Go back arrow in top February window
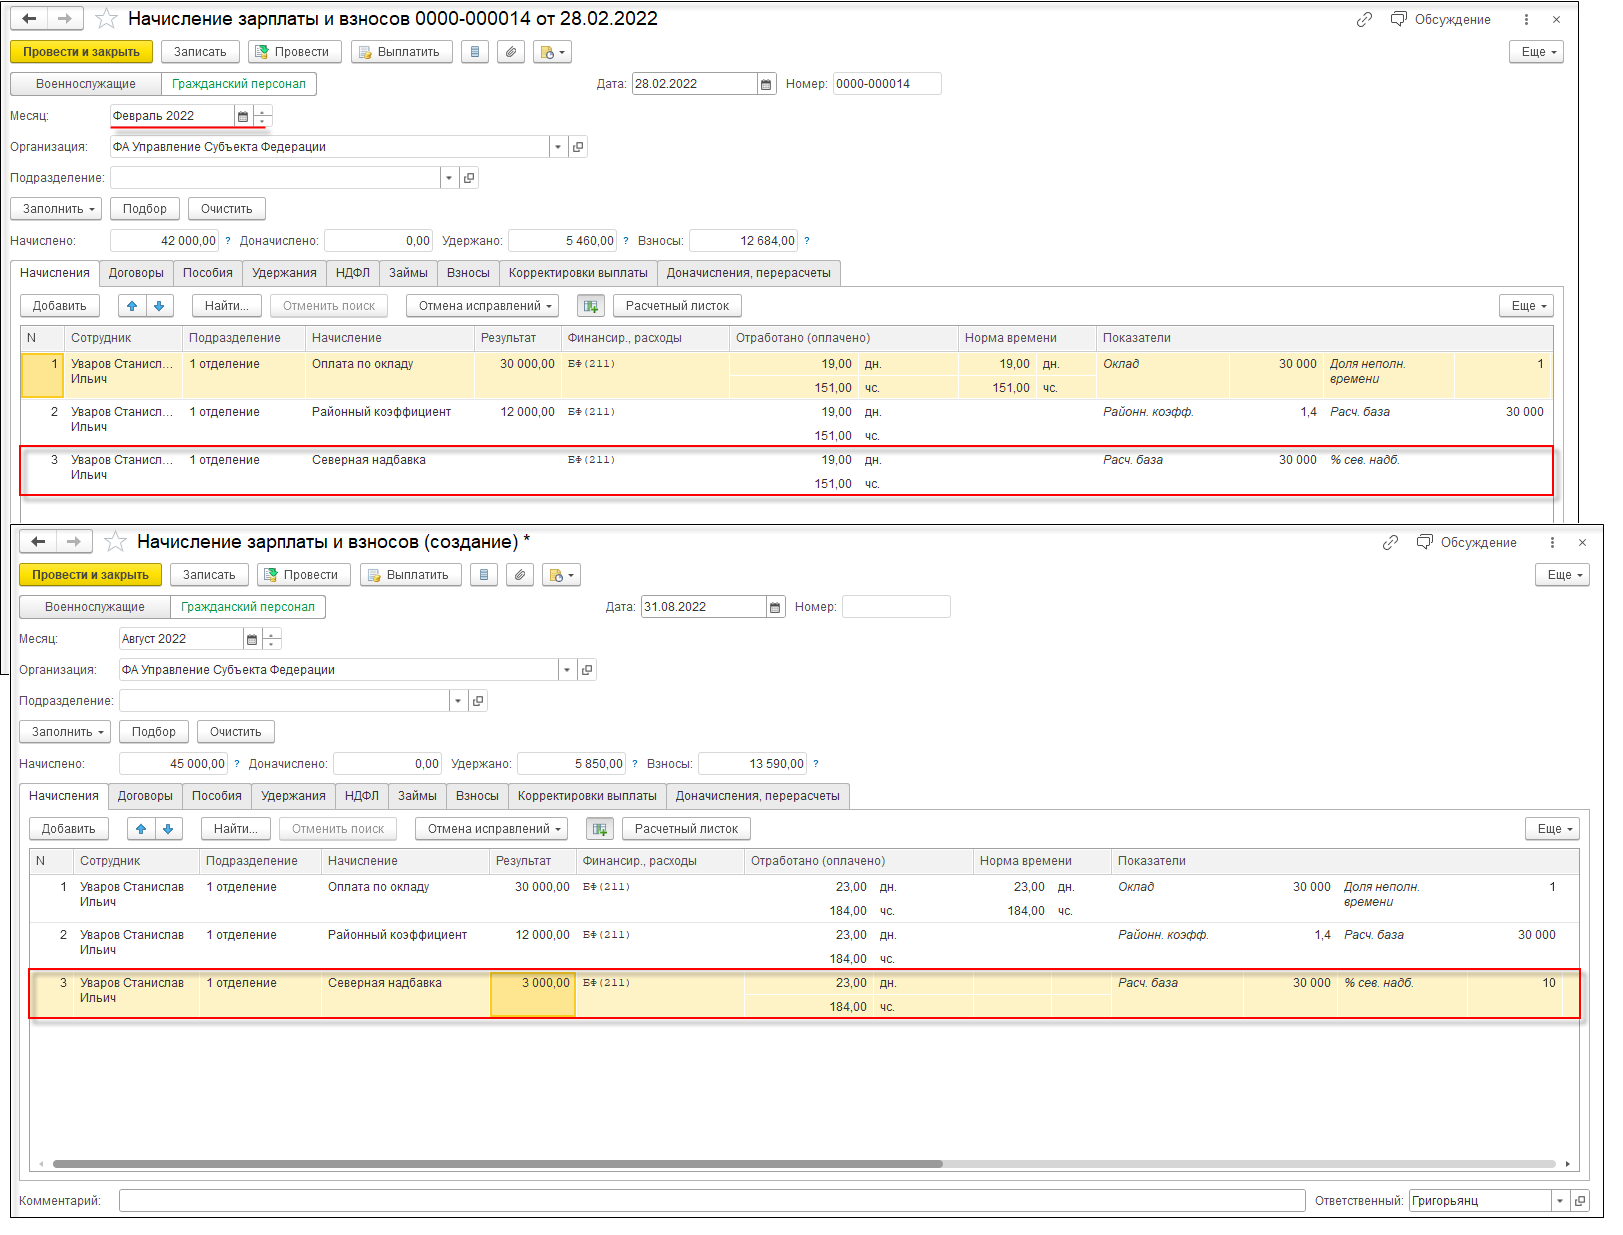This screenshot has height=1235, width=1623. pyautogui.click(x=29, y=19)
